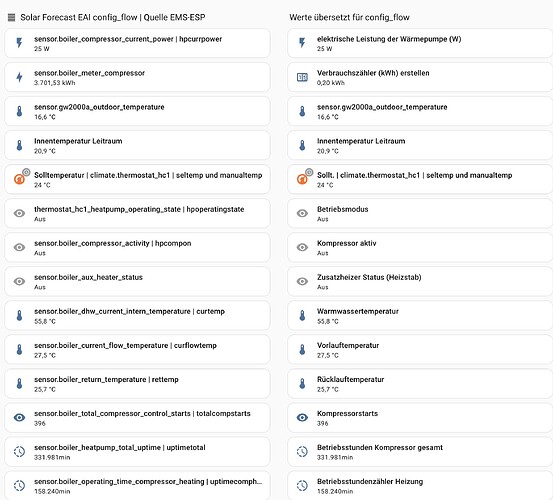This screenshot has width=553, height=500.
Task: Click eye icon for sensor.boiler_aux_heater_status
Action: pos(19,281)
